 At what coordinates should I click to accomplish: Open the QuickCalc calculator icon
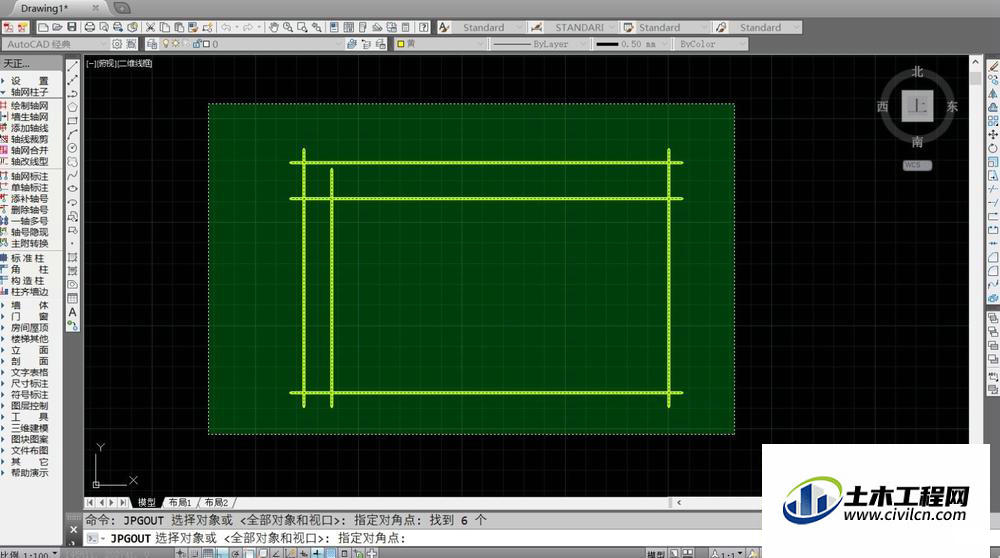coord(406,27)
